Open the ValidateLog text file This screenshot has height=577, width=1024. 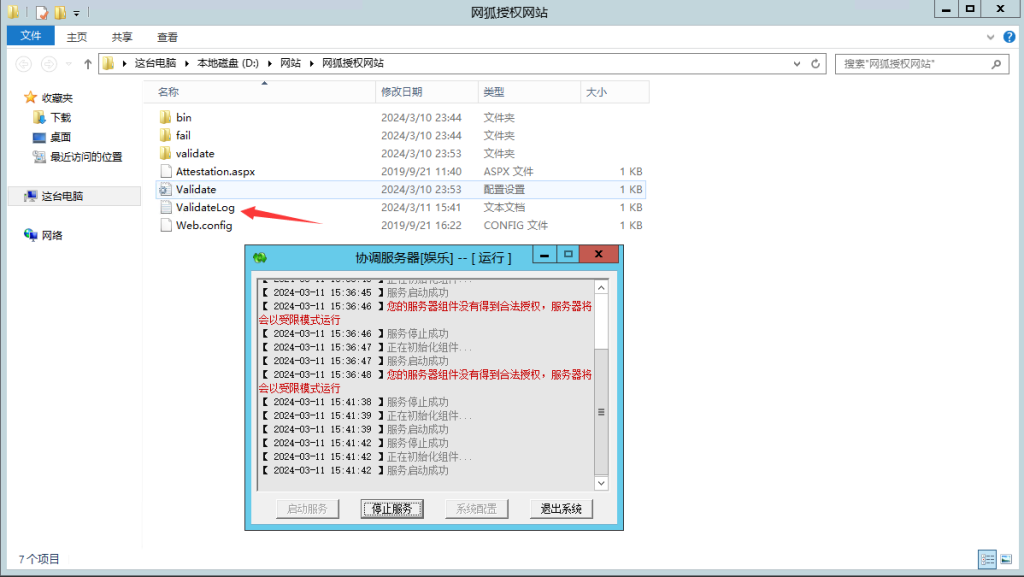coord(204,207)
